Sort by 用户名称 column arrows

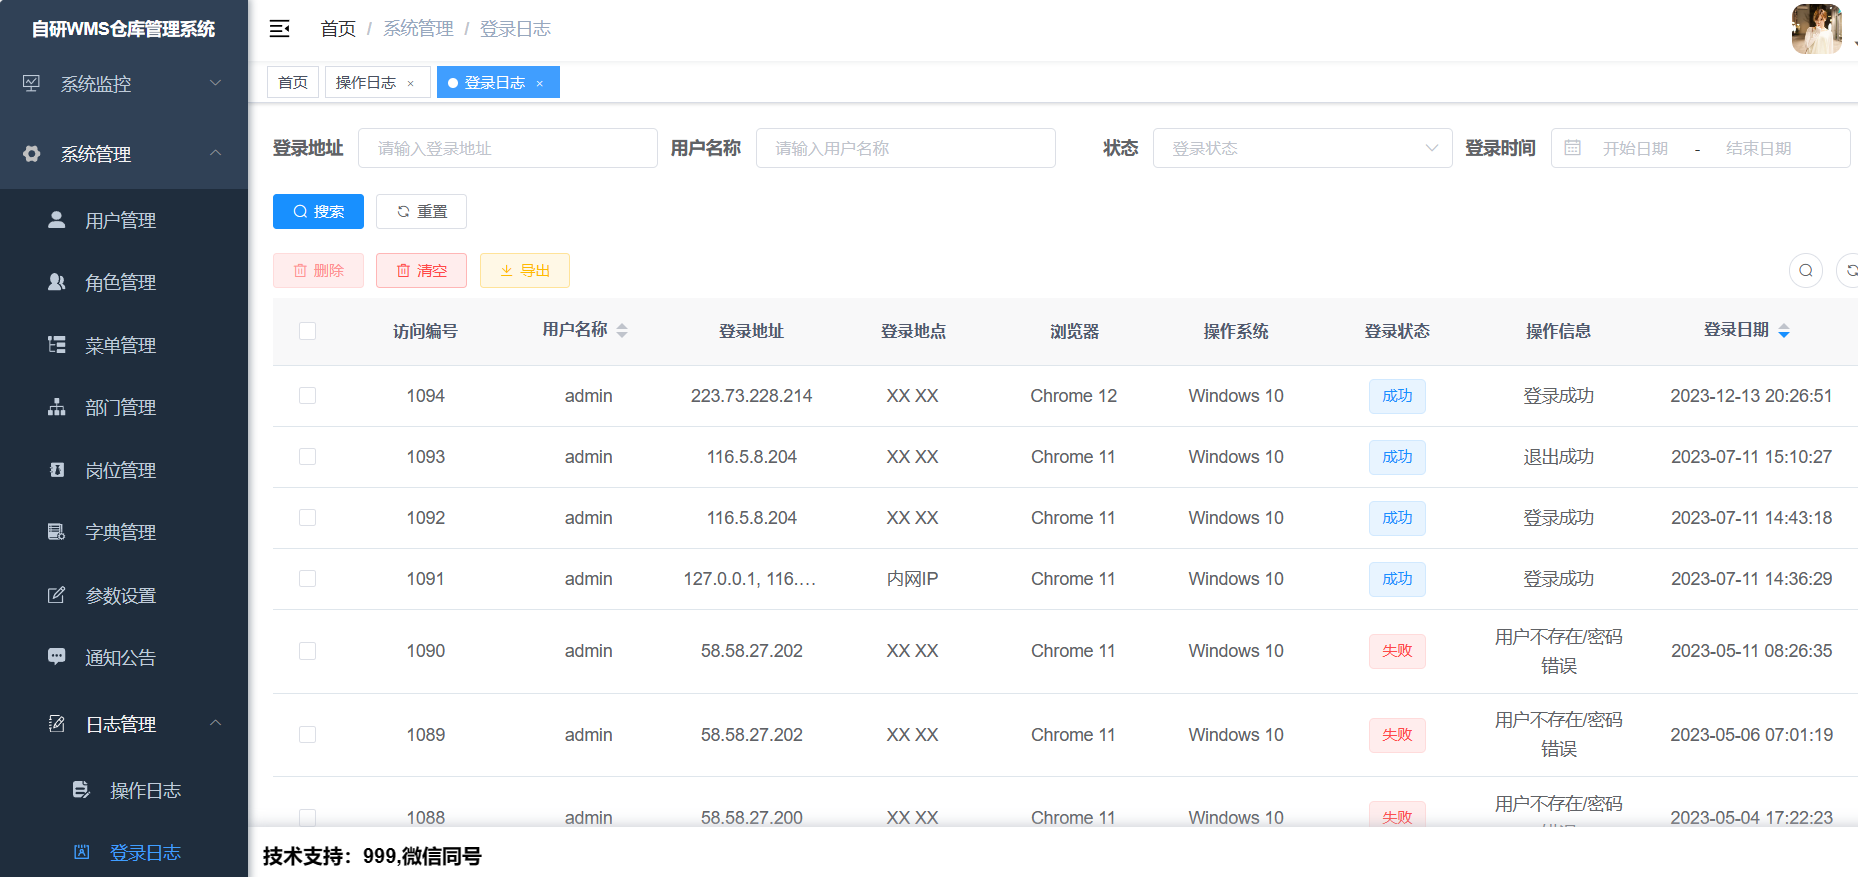click(x=622, y=330)
